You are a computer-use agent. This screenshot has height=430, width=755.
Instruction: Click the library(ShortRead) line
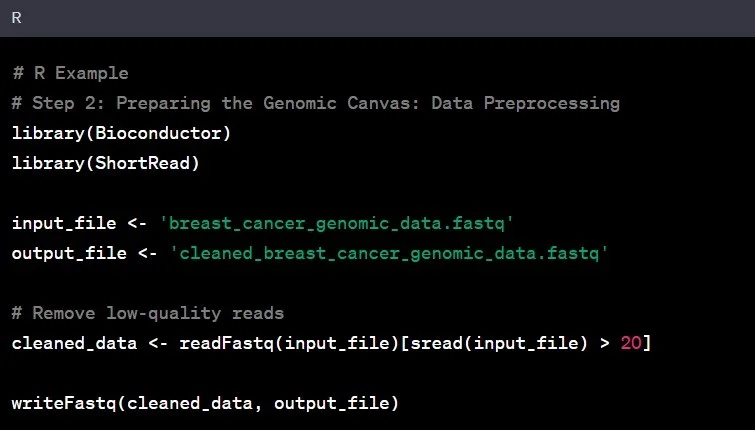pyautogui.click(x=105, y=163)
